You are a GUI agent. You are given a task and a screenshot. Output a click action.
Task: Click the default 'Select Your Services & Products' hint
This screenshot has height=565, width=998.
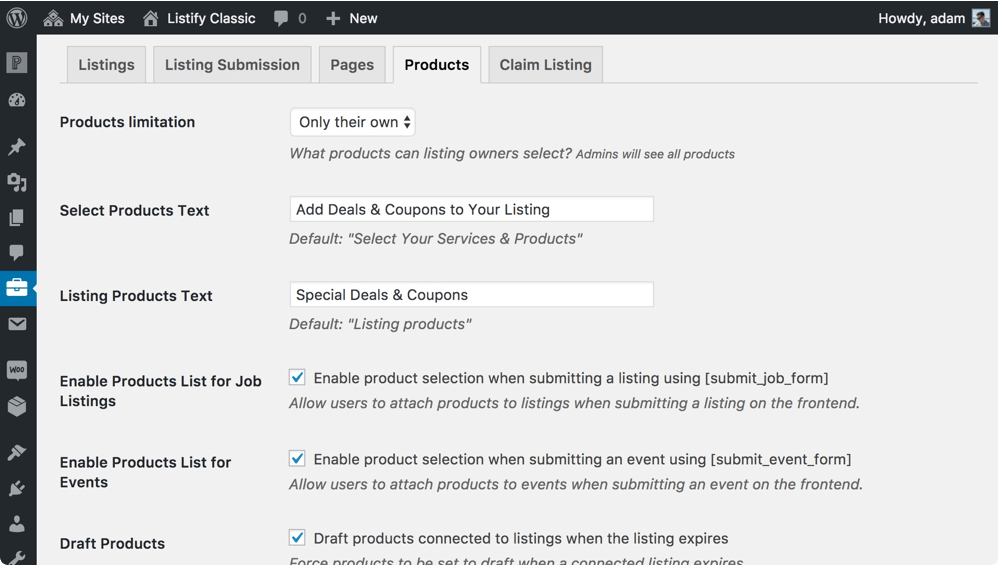(x=436, y=239)
